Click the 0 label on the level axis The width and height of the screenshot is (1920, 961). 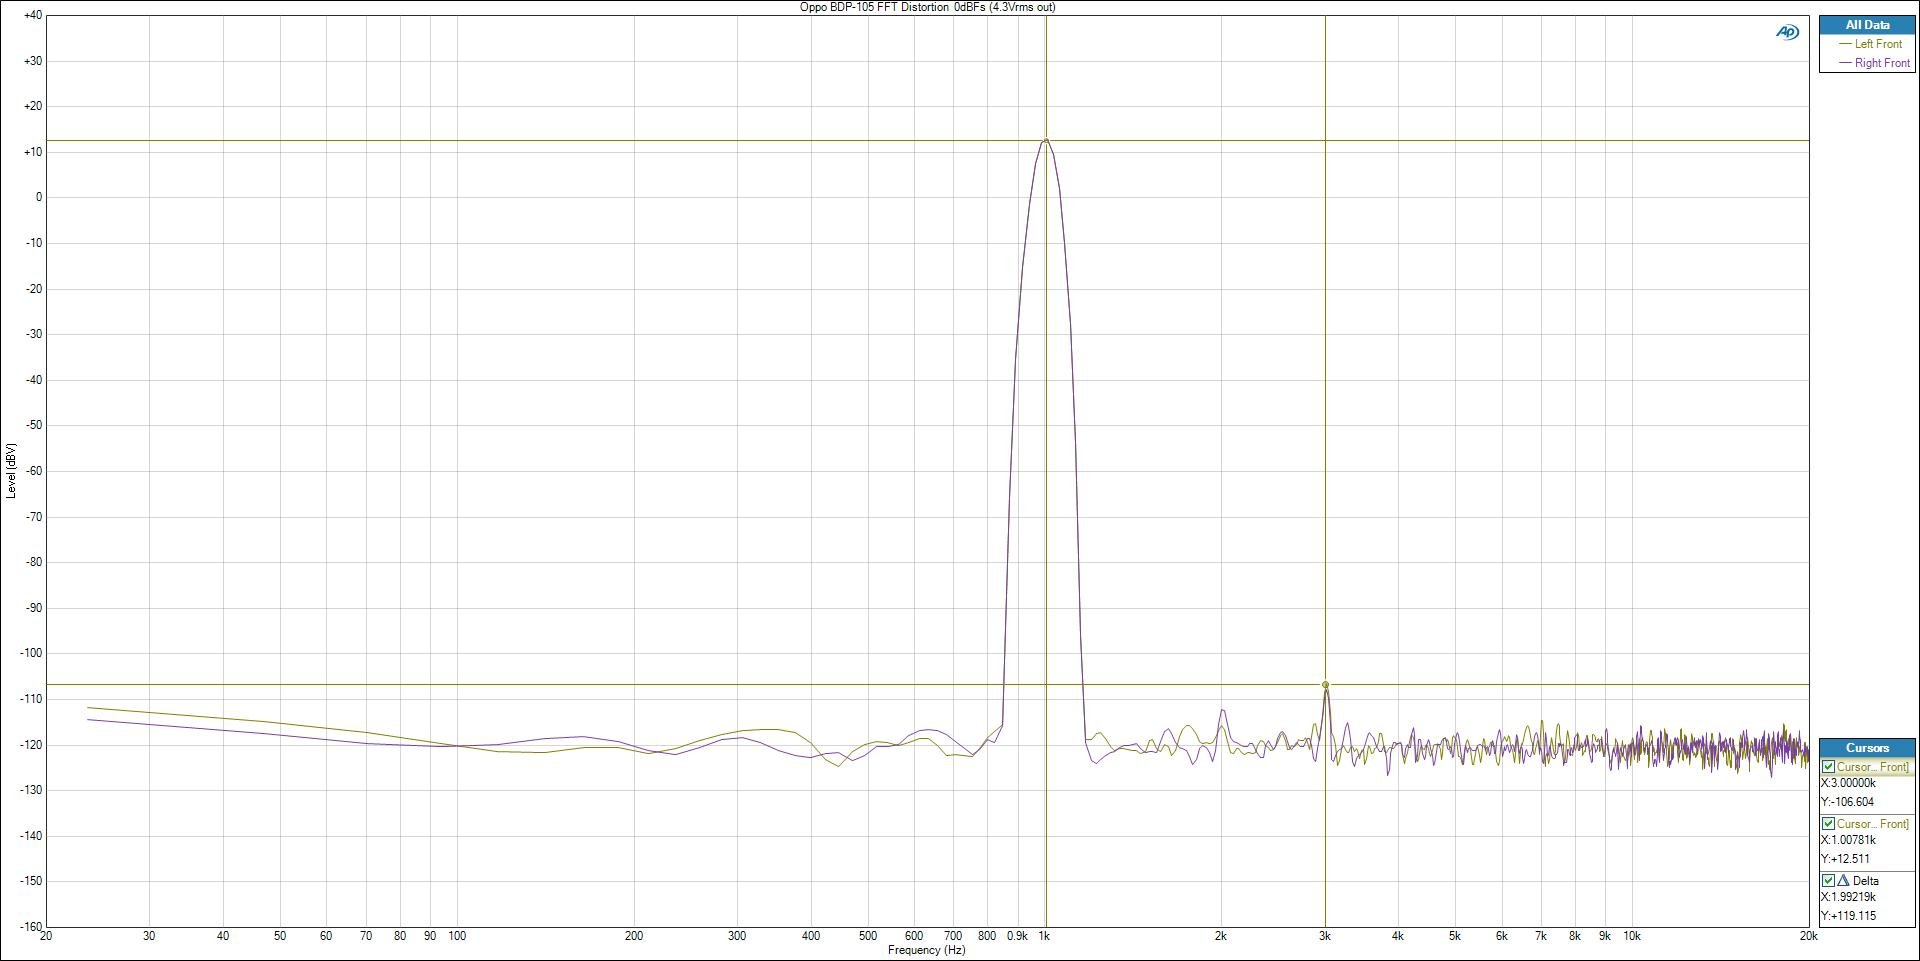point(39,197)
